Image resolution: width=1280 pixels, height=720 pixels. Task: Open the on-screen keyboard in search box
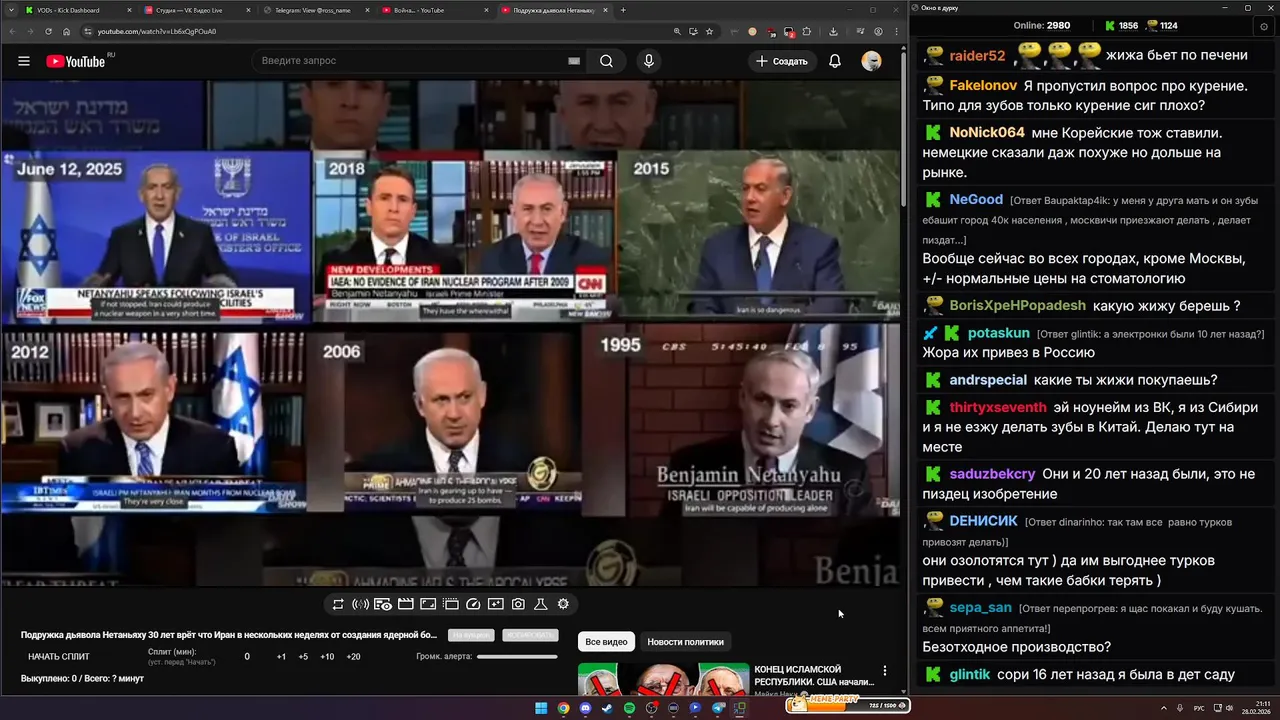click(x=574, y=61)
